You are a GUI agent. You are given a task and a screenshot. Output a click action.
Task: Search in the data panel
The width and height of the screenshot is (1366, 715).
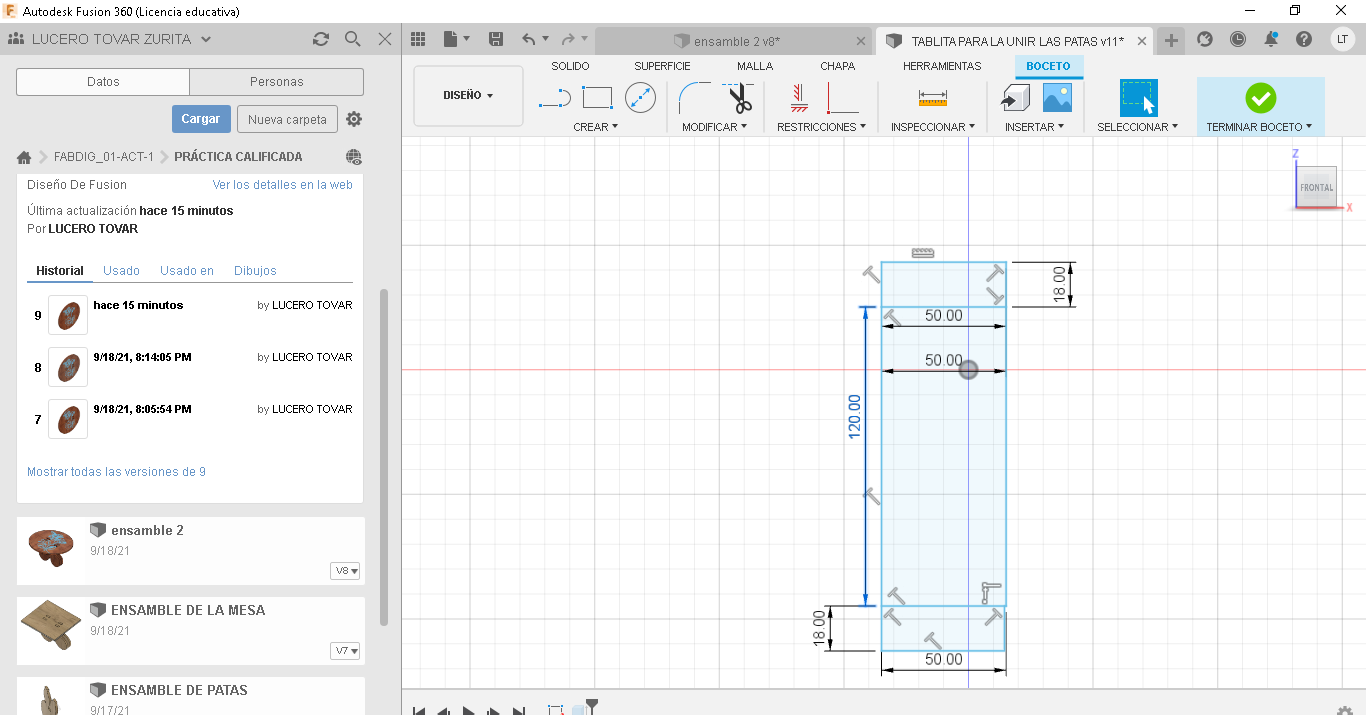(352, 39)
